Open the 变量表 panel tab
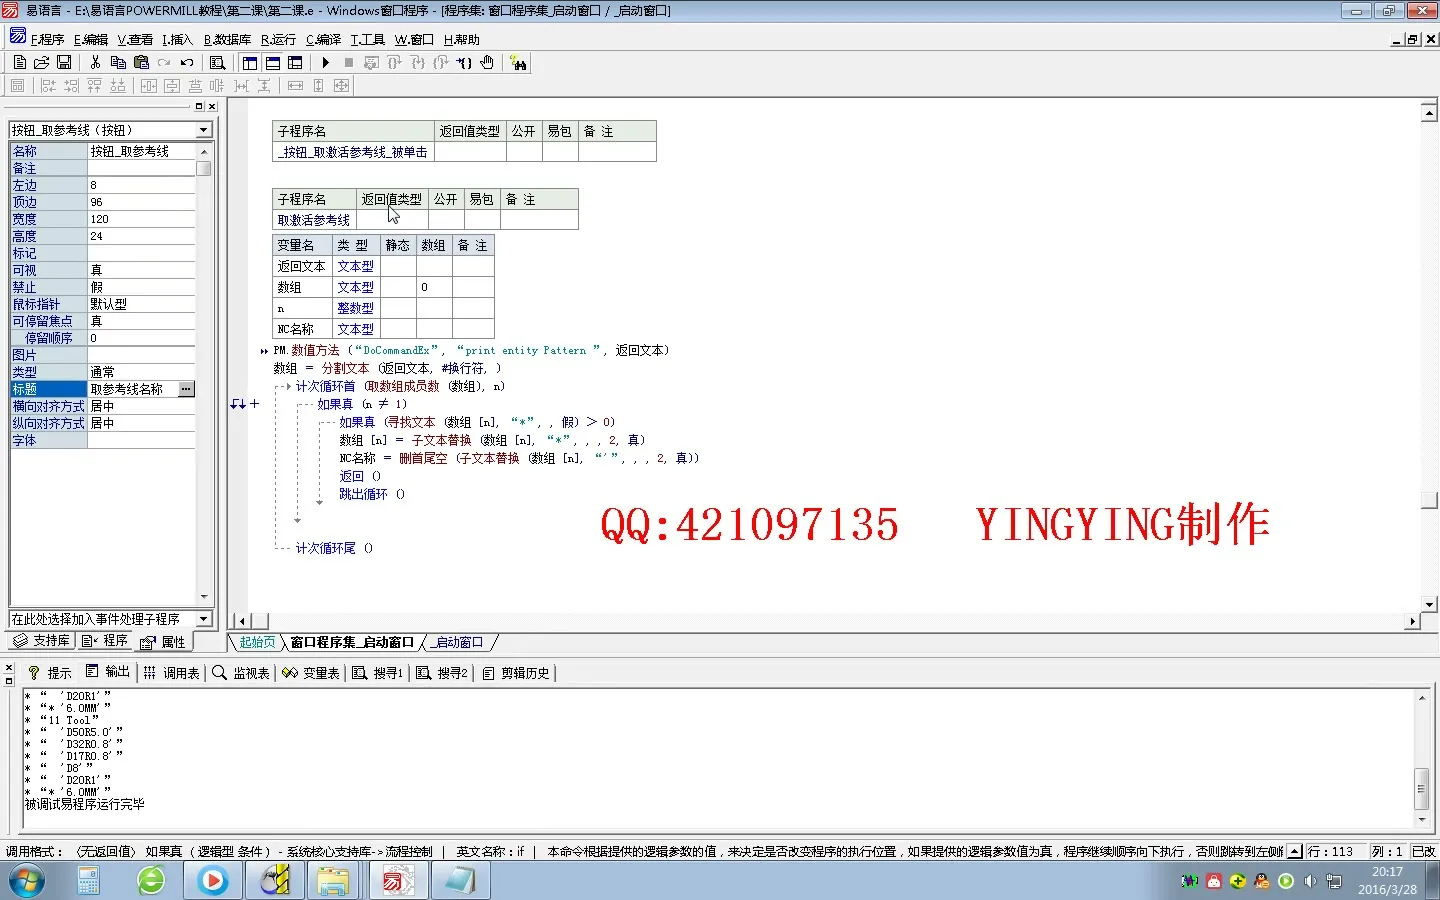 pyautogui.click(x=311, y=673)
